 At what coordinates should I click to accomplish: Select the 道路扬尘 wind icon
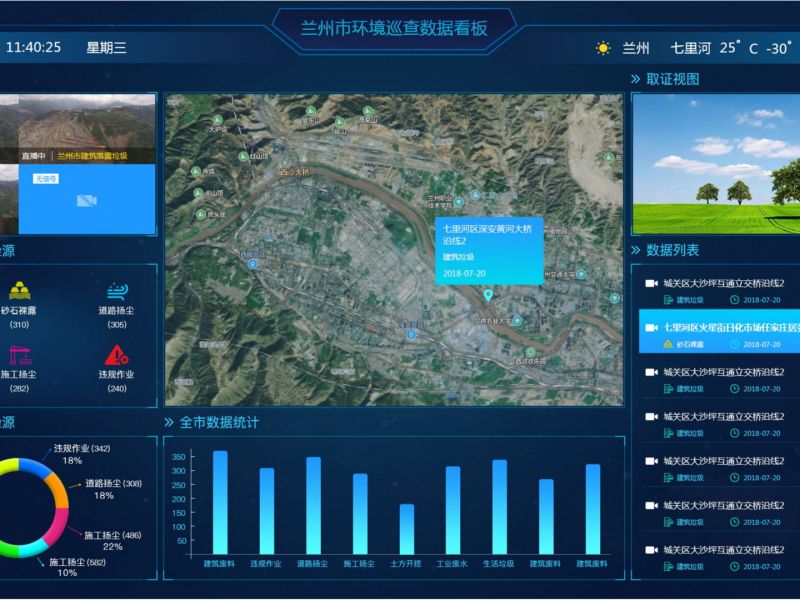(117, 291)
